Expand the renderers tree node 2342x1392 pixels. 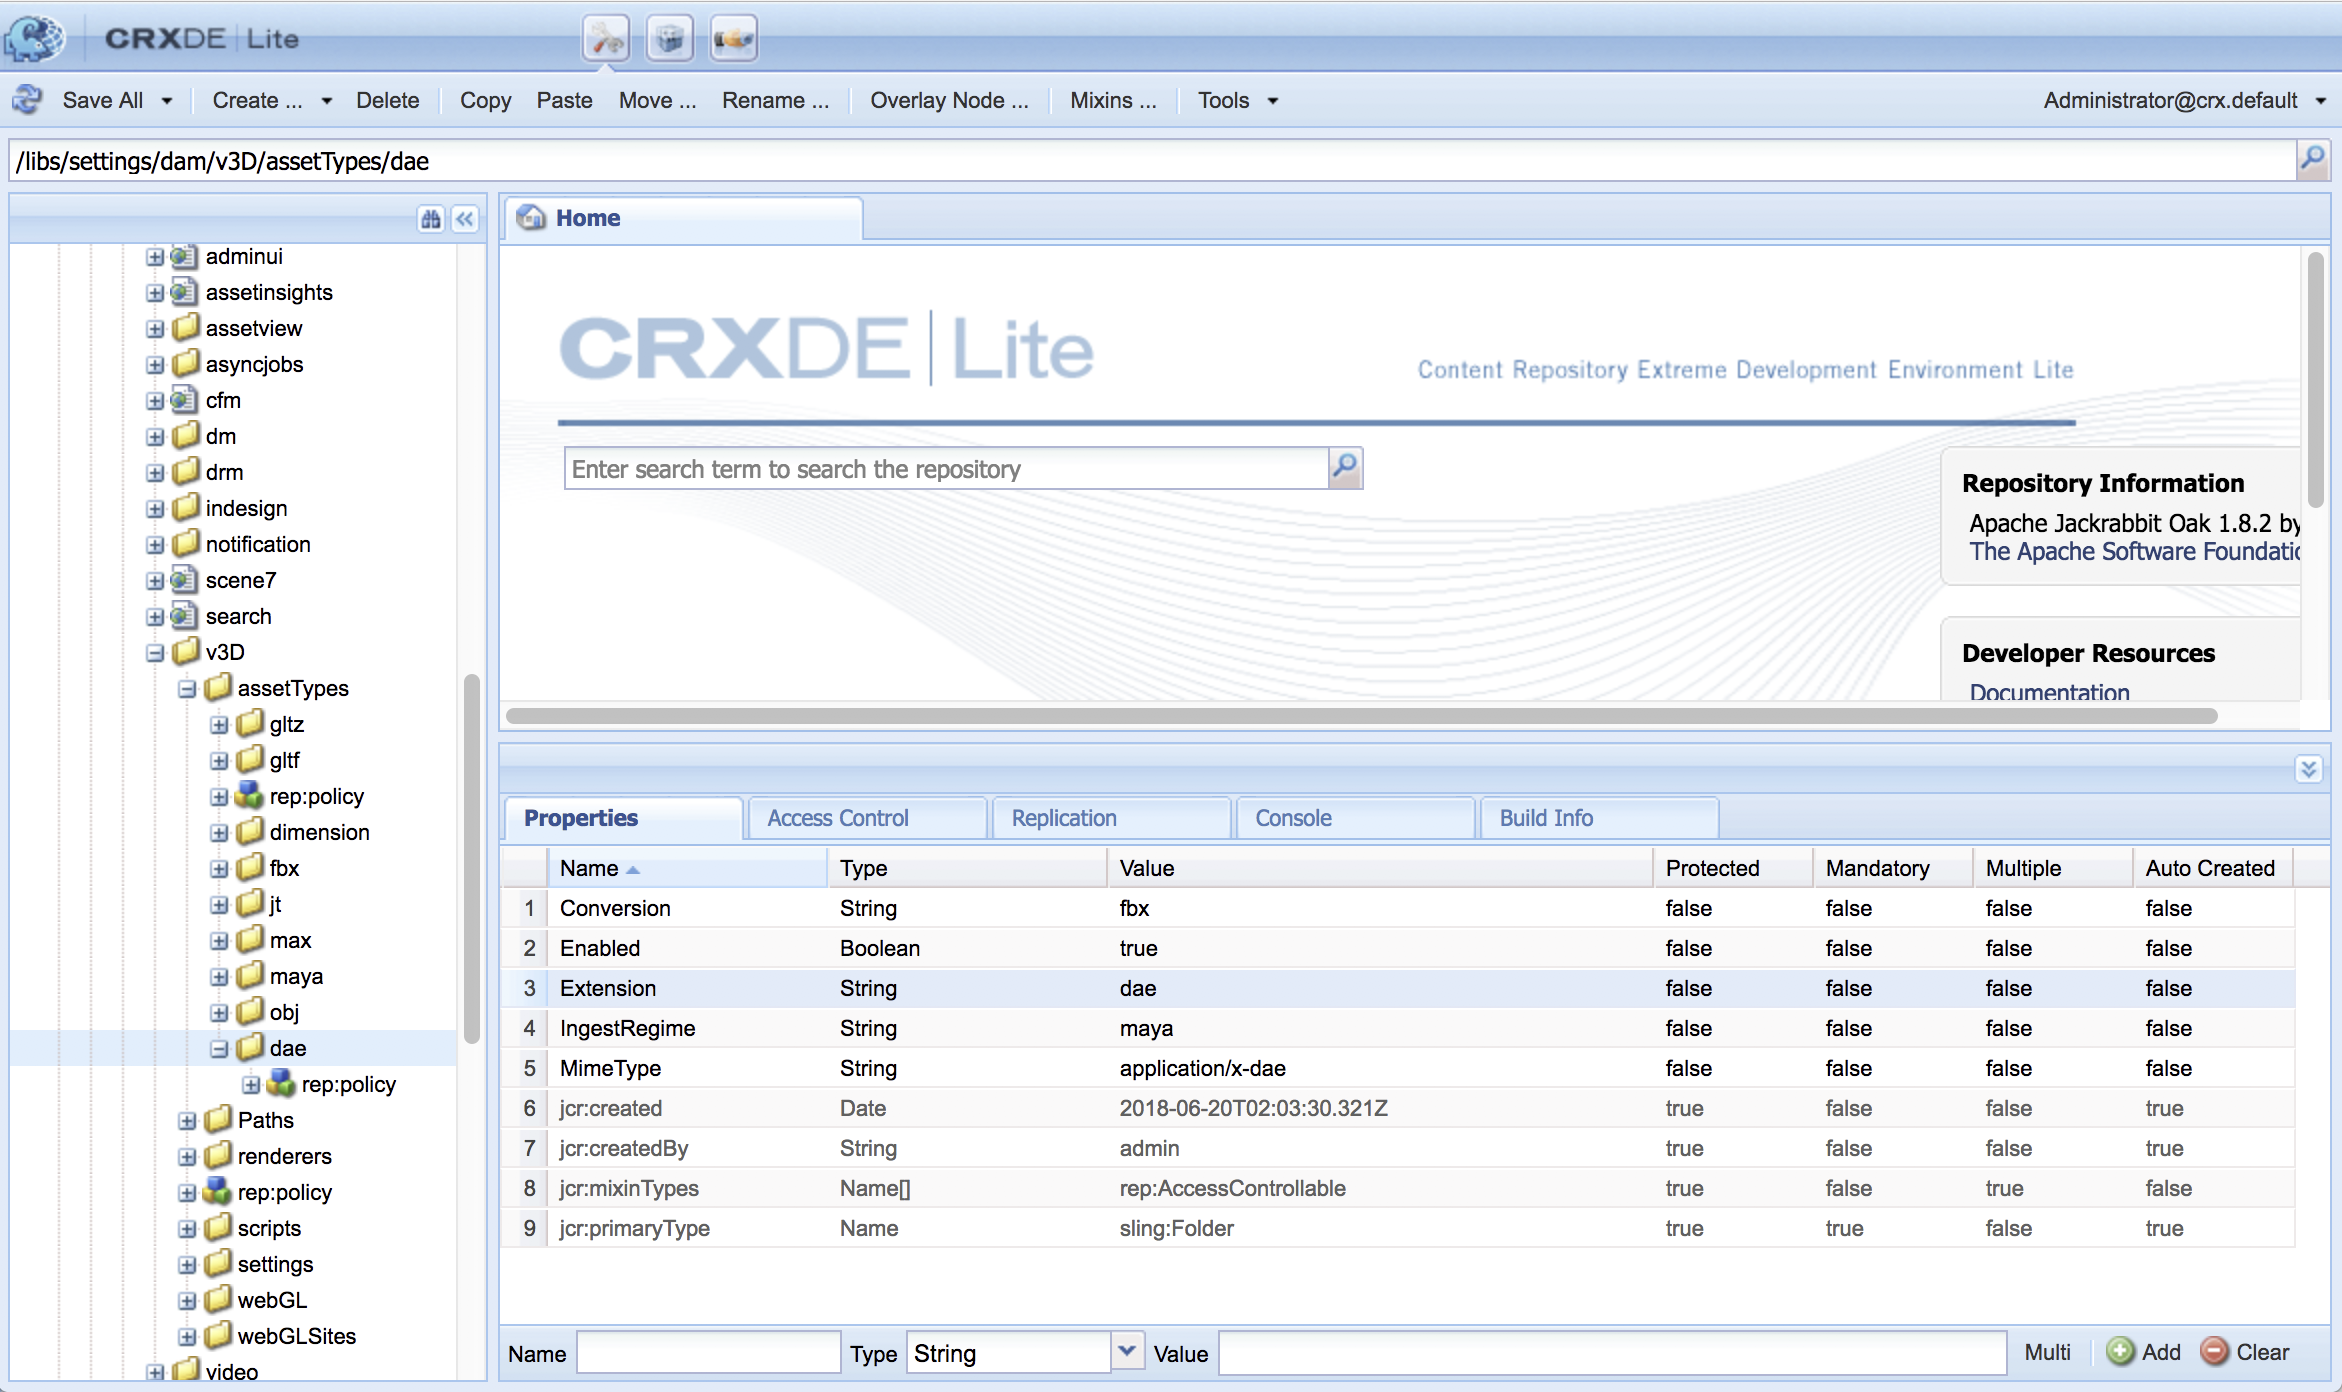click(x=187, y=1157)
